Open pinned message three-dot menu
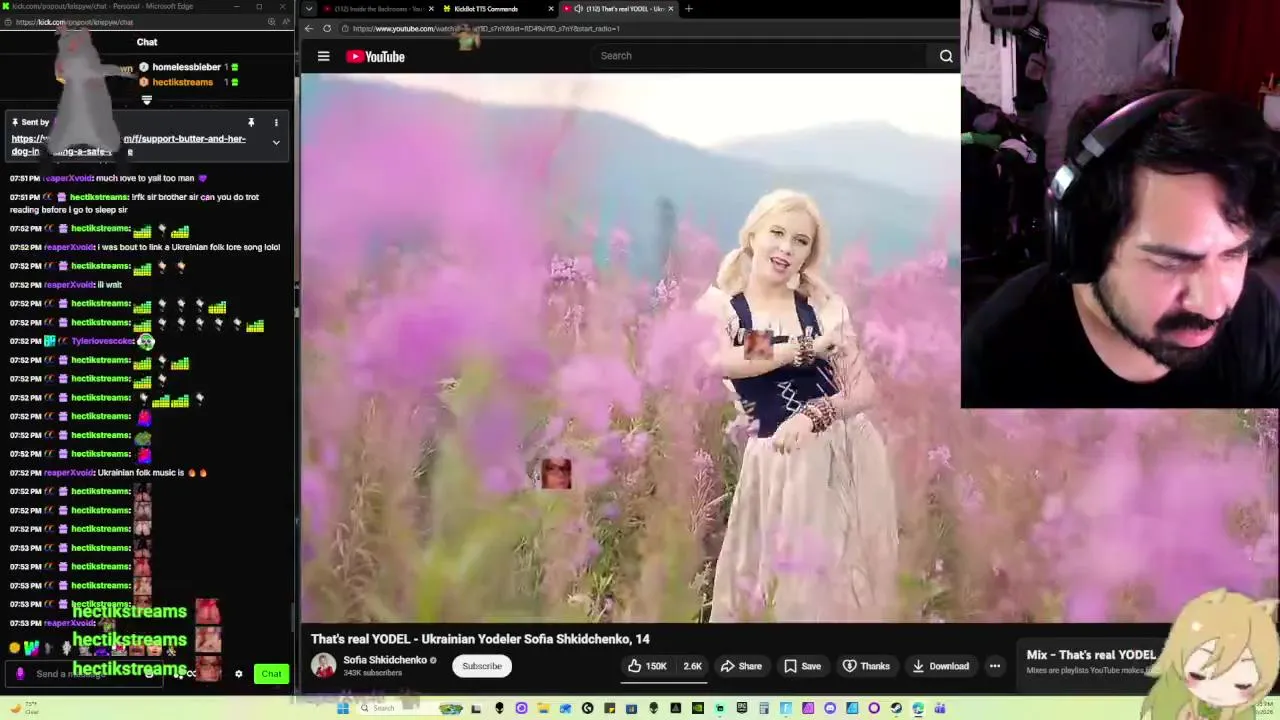The image size is (1280, 720). (x=276, y=123)
